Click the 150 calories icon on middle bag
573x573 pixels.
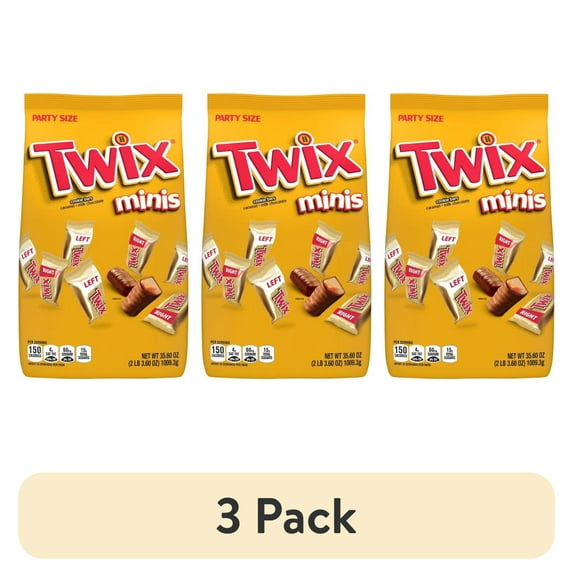218,353
